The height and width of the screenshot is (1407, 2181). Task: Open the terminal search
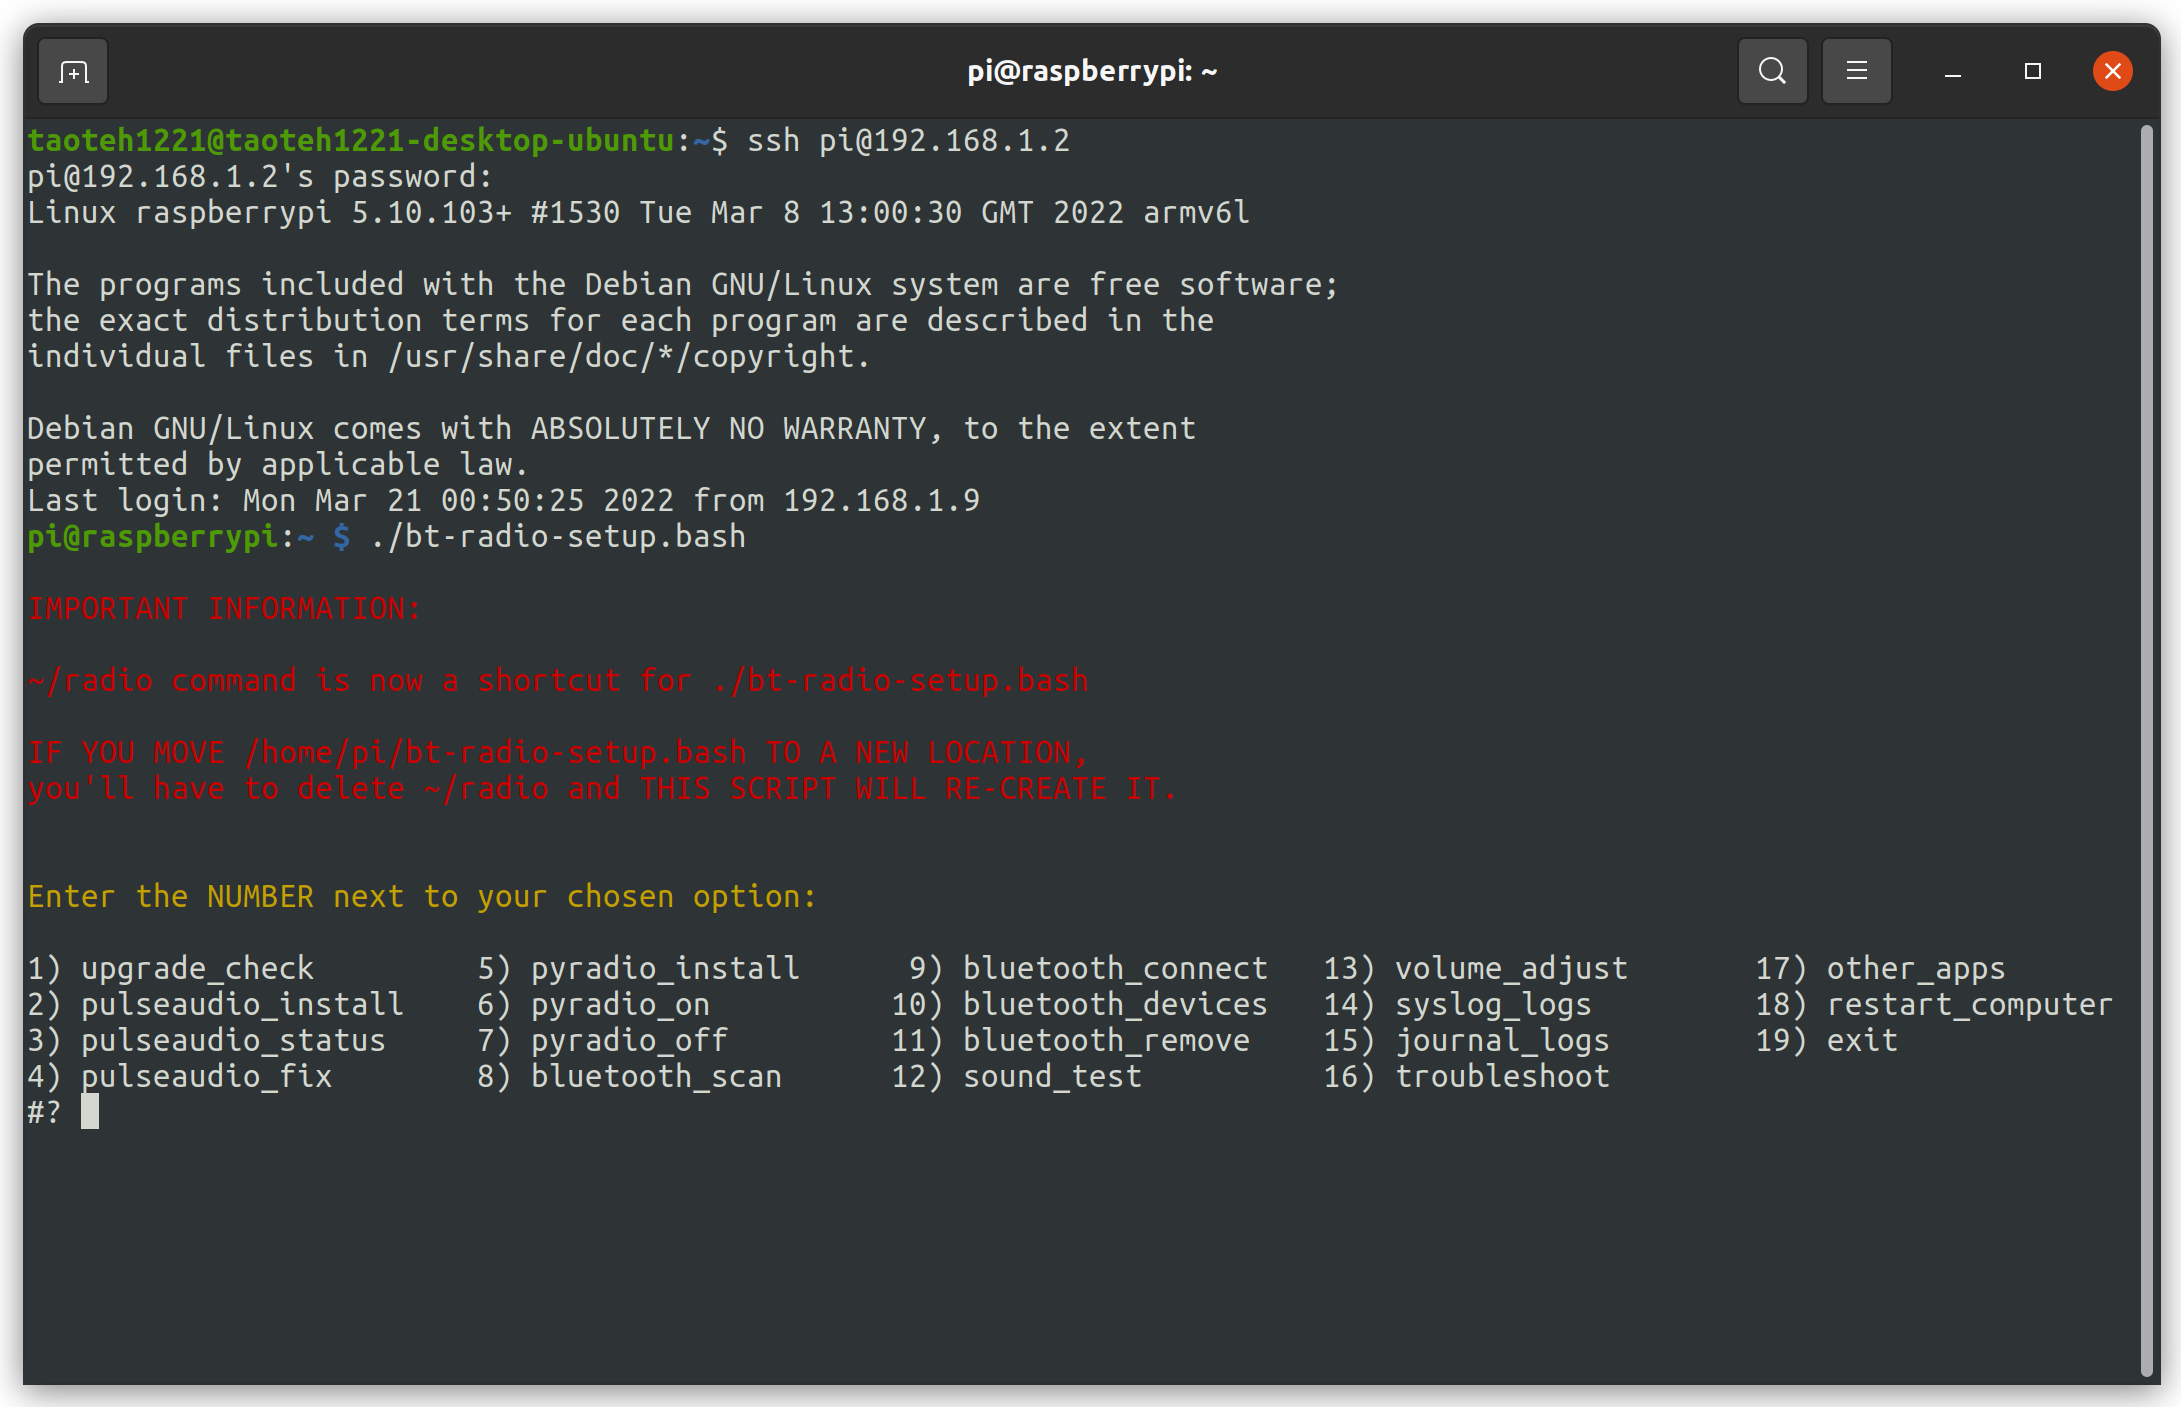[1772, 71]
